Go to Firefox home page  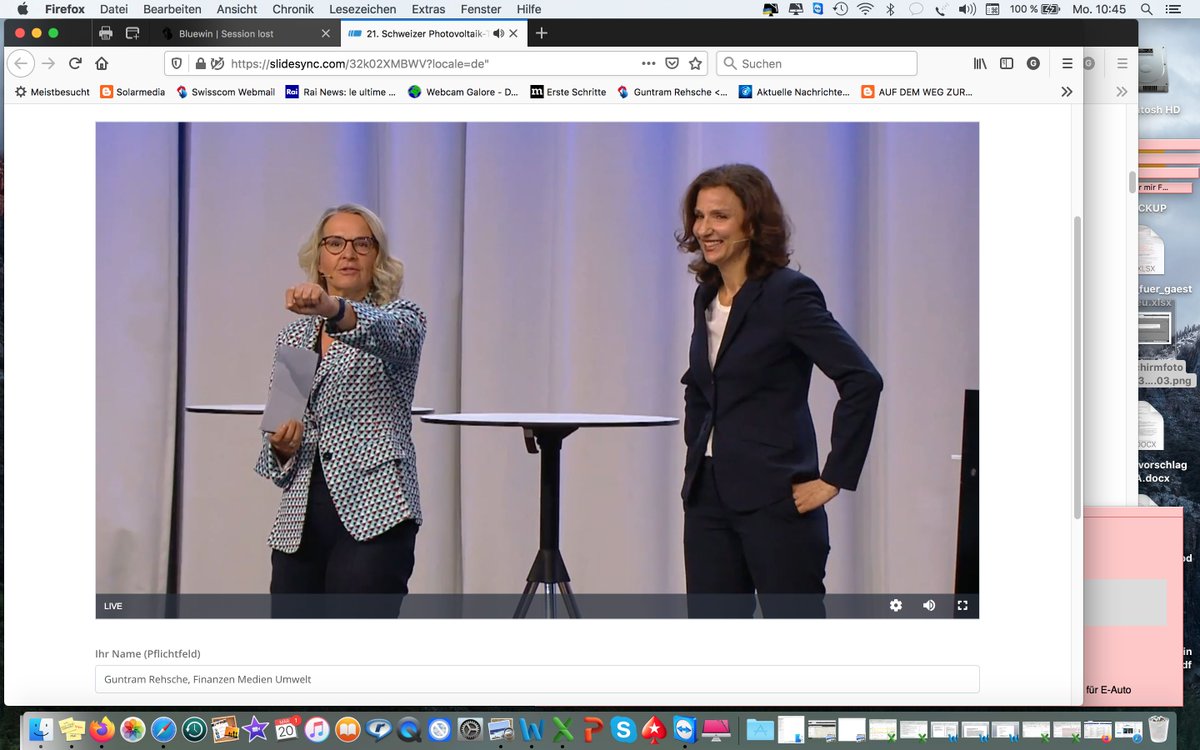(x=101, y=63)
